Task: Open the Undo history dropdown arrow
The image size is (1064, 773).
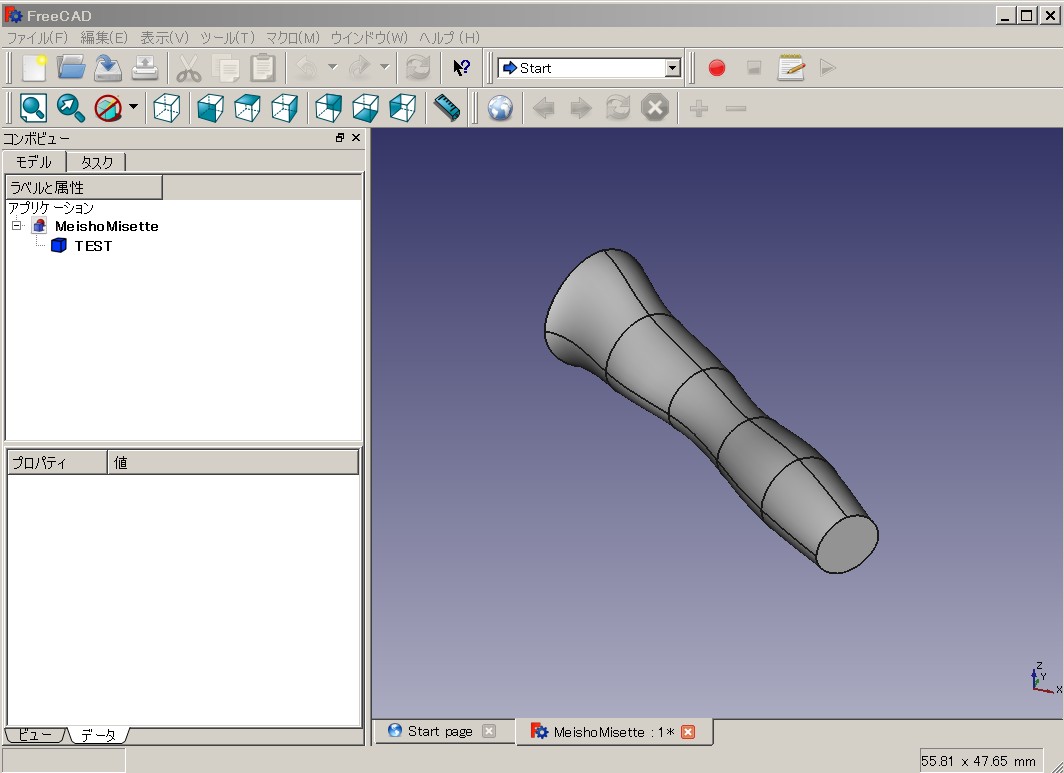Action: (x=332, y=67)
